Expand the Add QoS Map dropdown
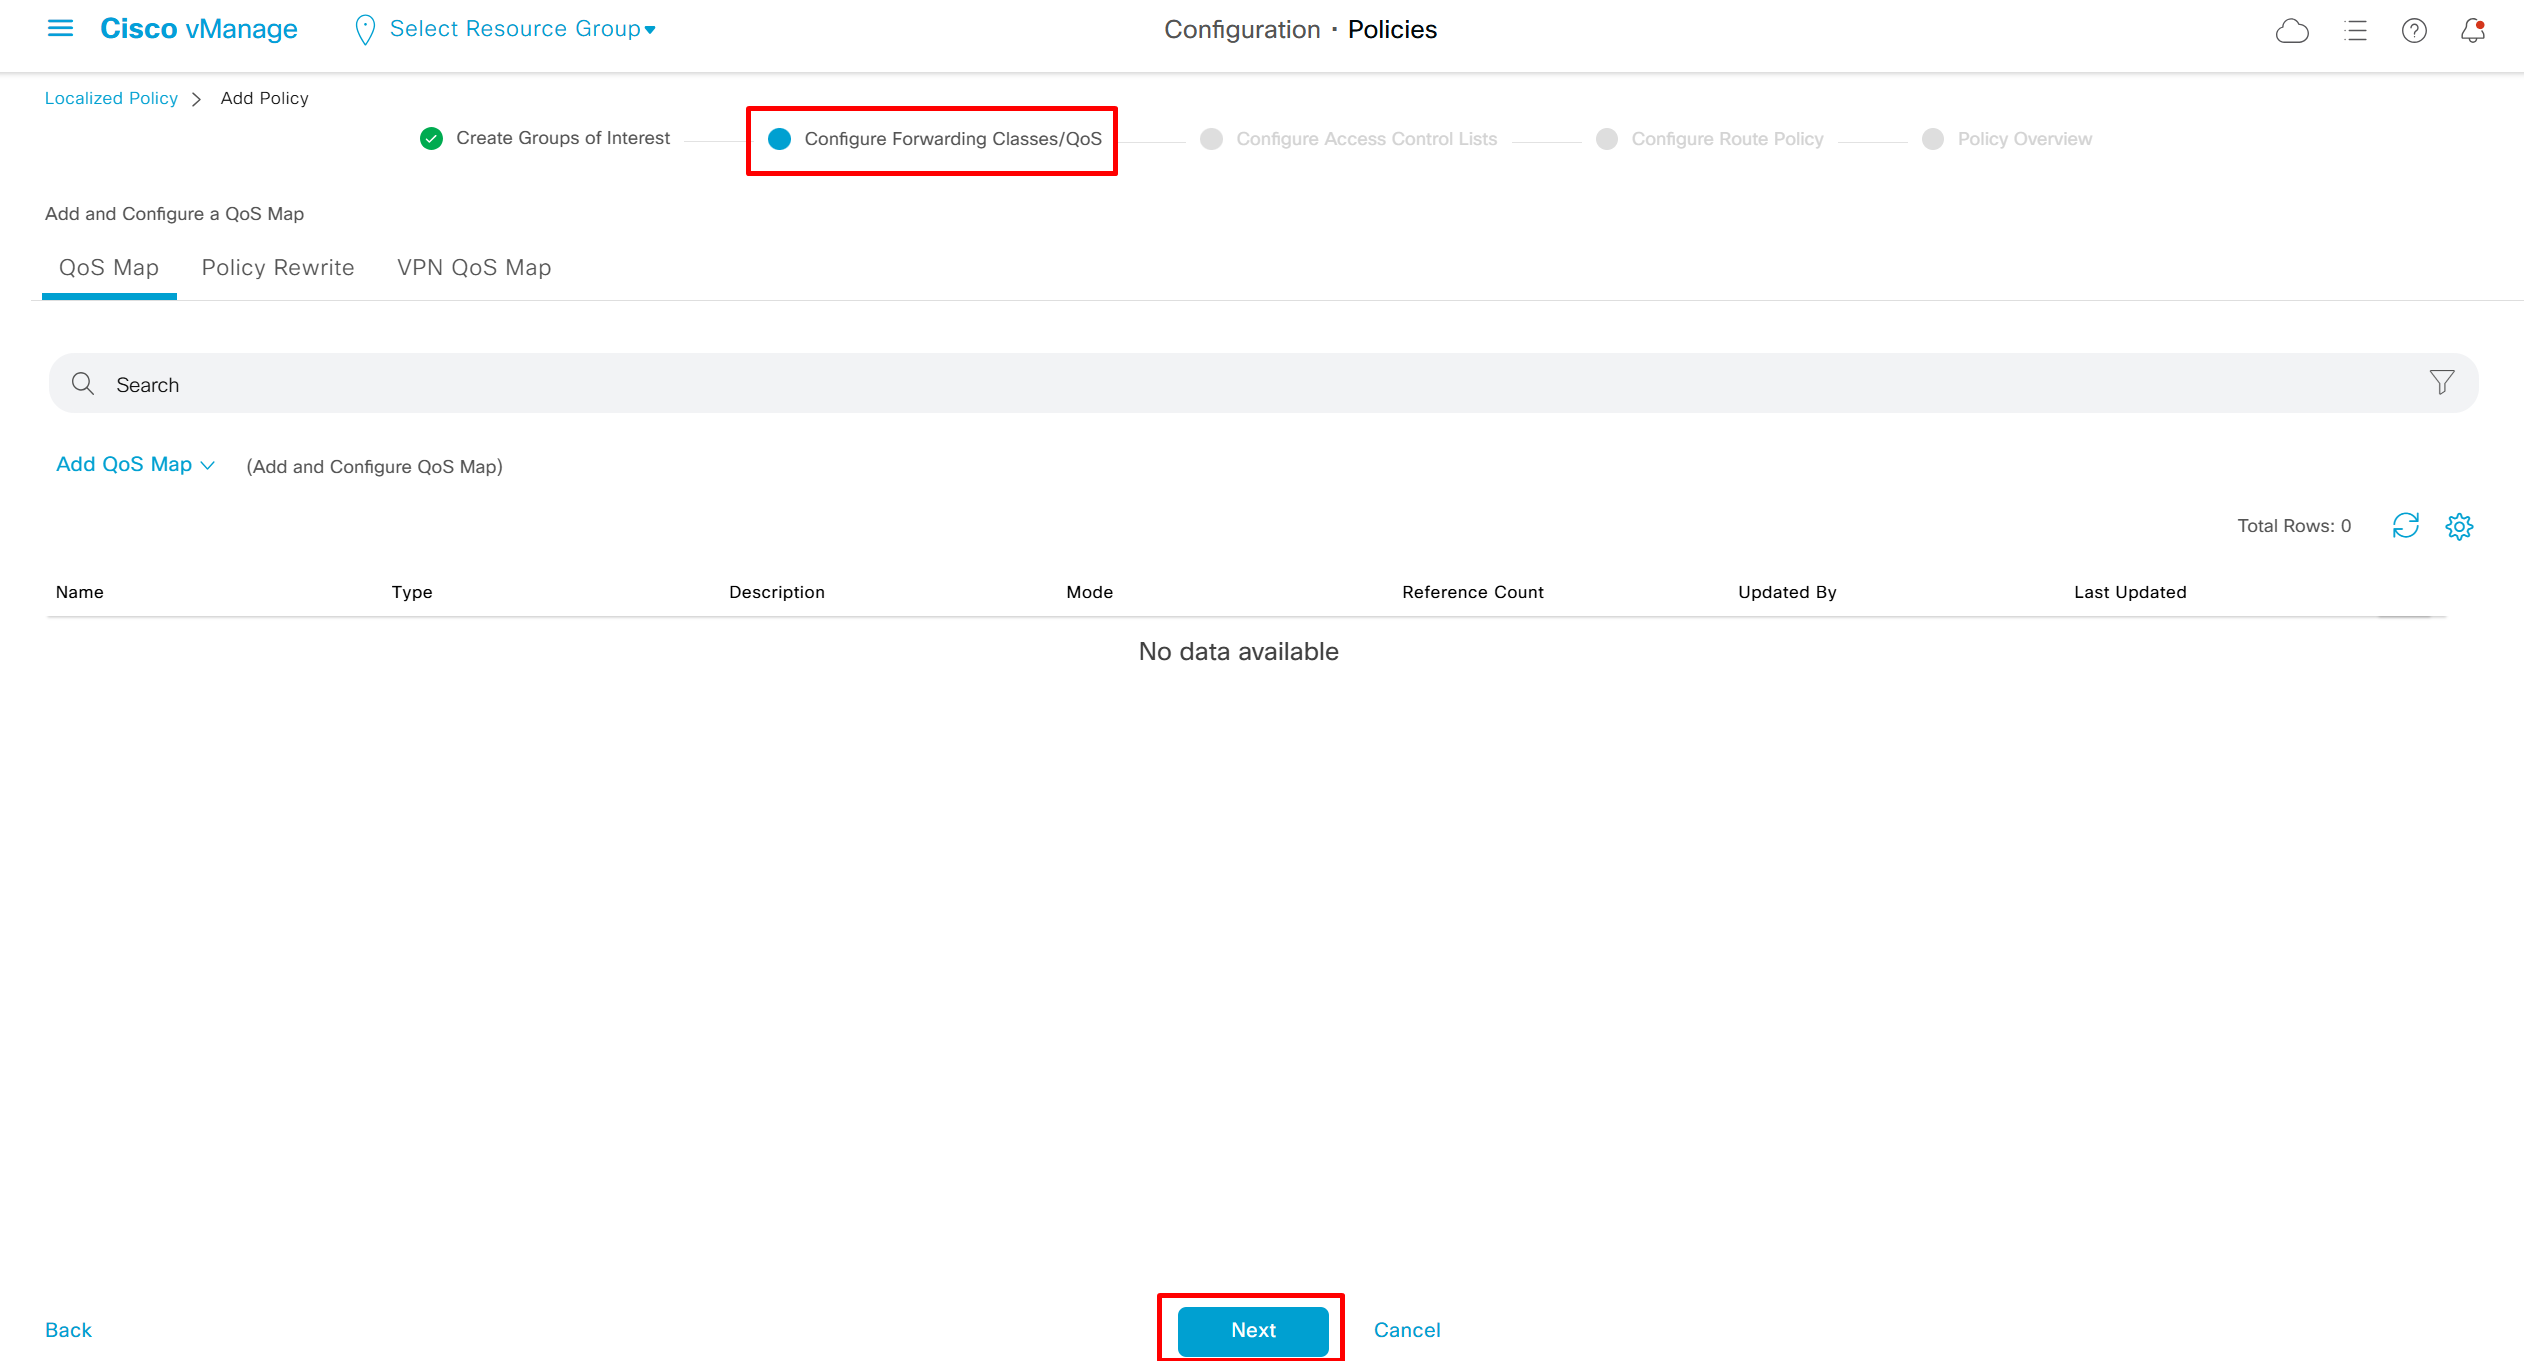The image size is (2524, 1361). [135, 465]
